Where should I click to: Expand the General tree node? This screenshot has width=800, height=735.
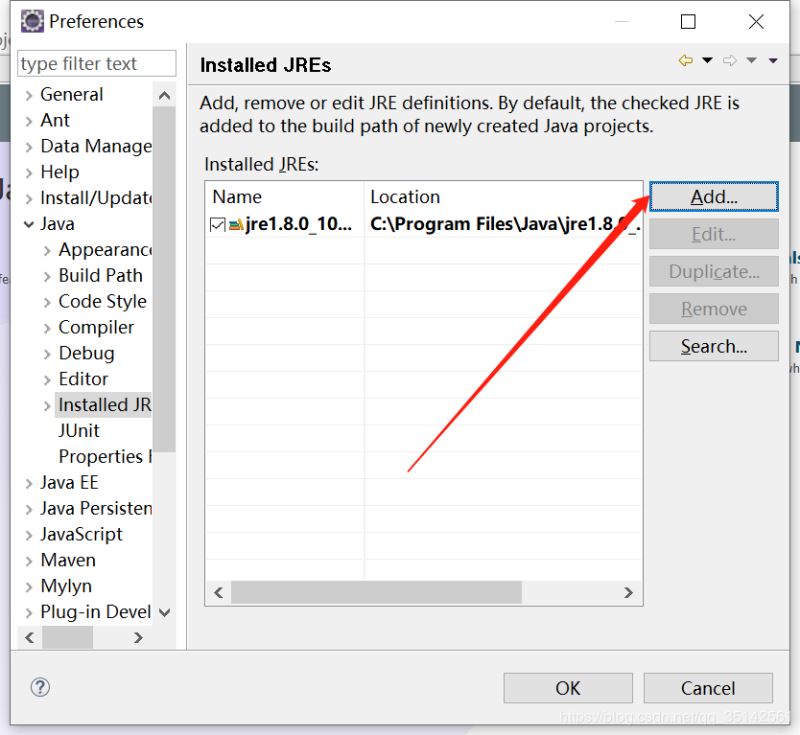point(29,95)
